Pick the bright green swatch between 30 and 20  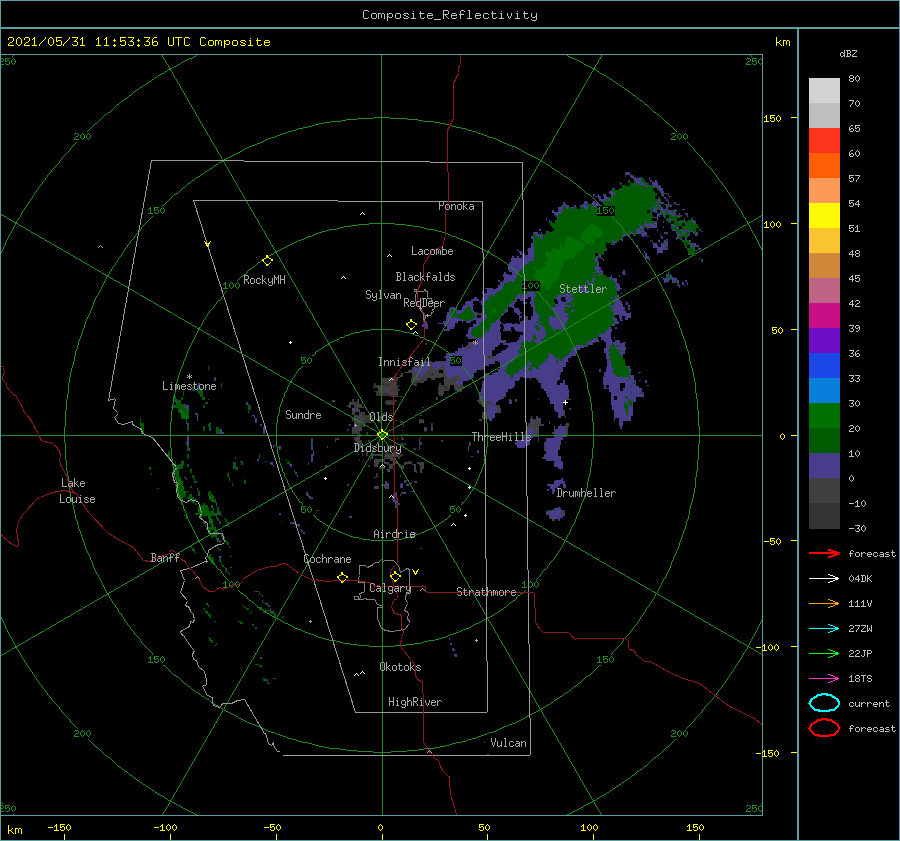click(x=824, y=416)
